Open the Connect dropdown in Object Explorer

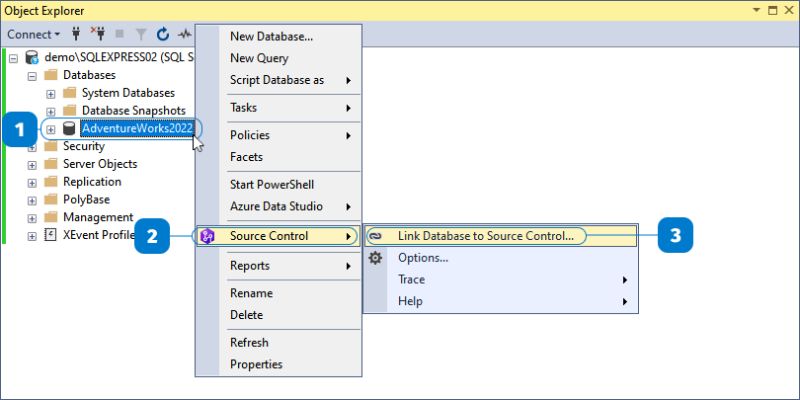[34, 34]
